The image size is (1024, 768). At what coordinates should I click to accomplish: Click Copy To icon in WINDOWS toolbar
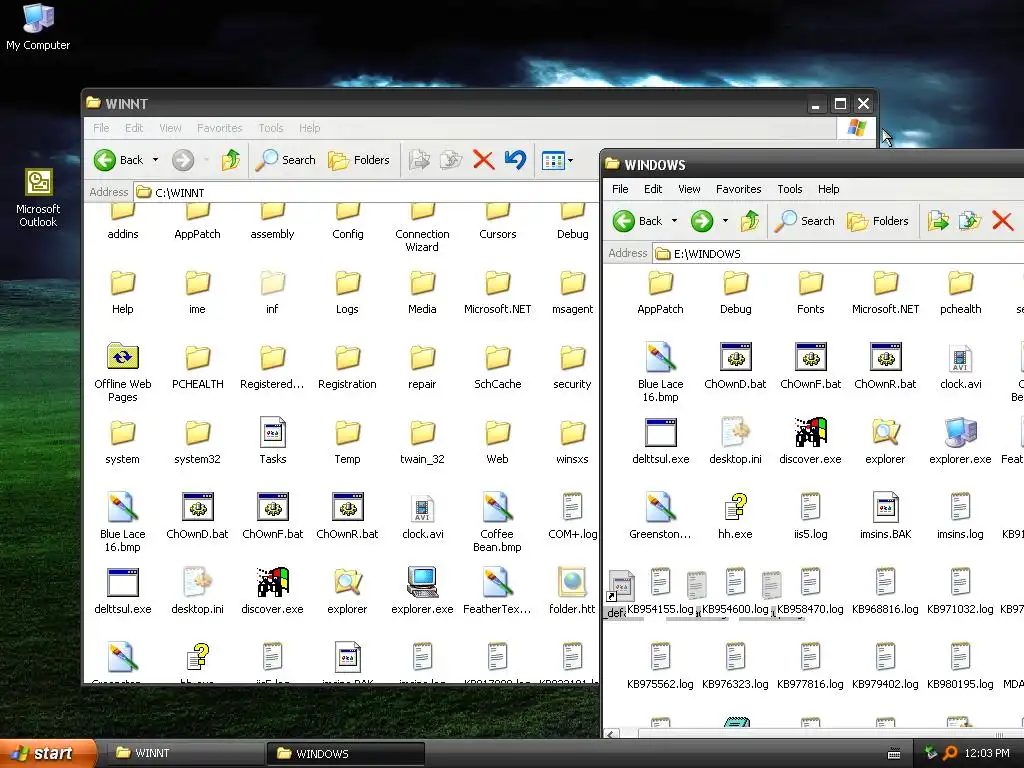coord(970,221)
